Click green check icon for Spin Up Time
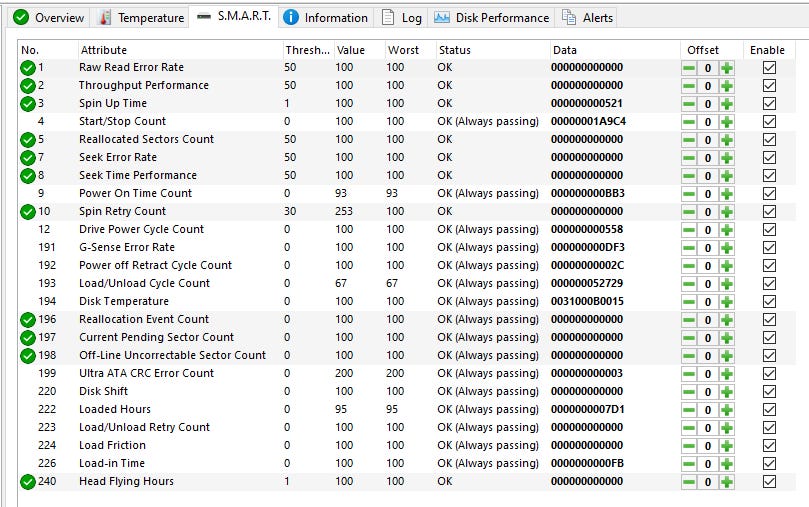The height and width of the screenshot is (507, 809). point(27,104)
